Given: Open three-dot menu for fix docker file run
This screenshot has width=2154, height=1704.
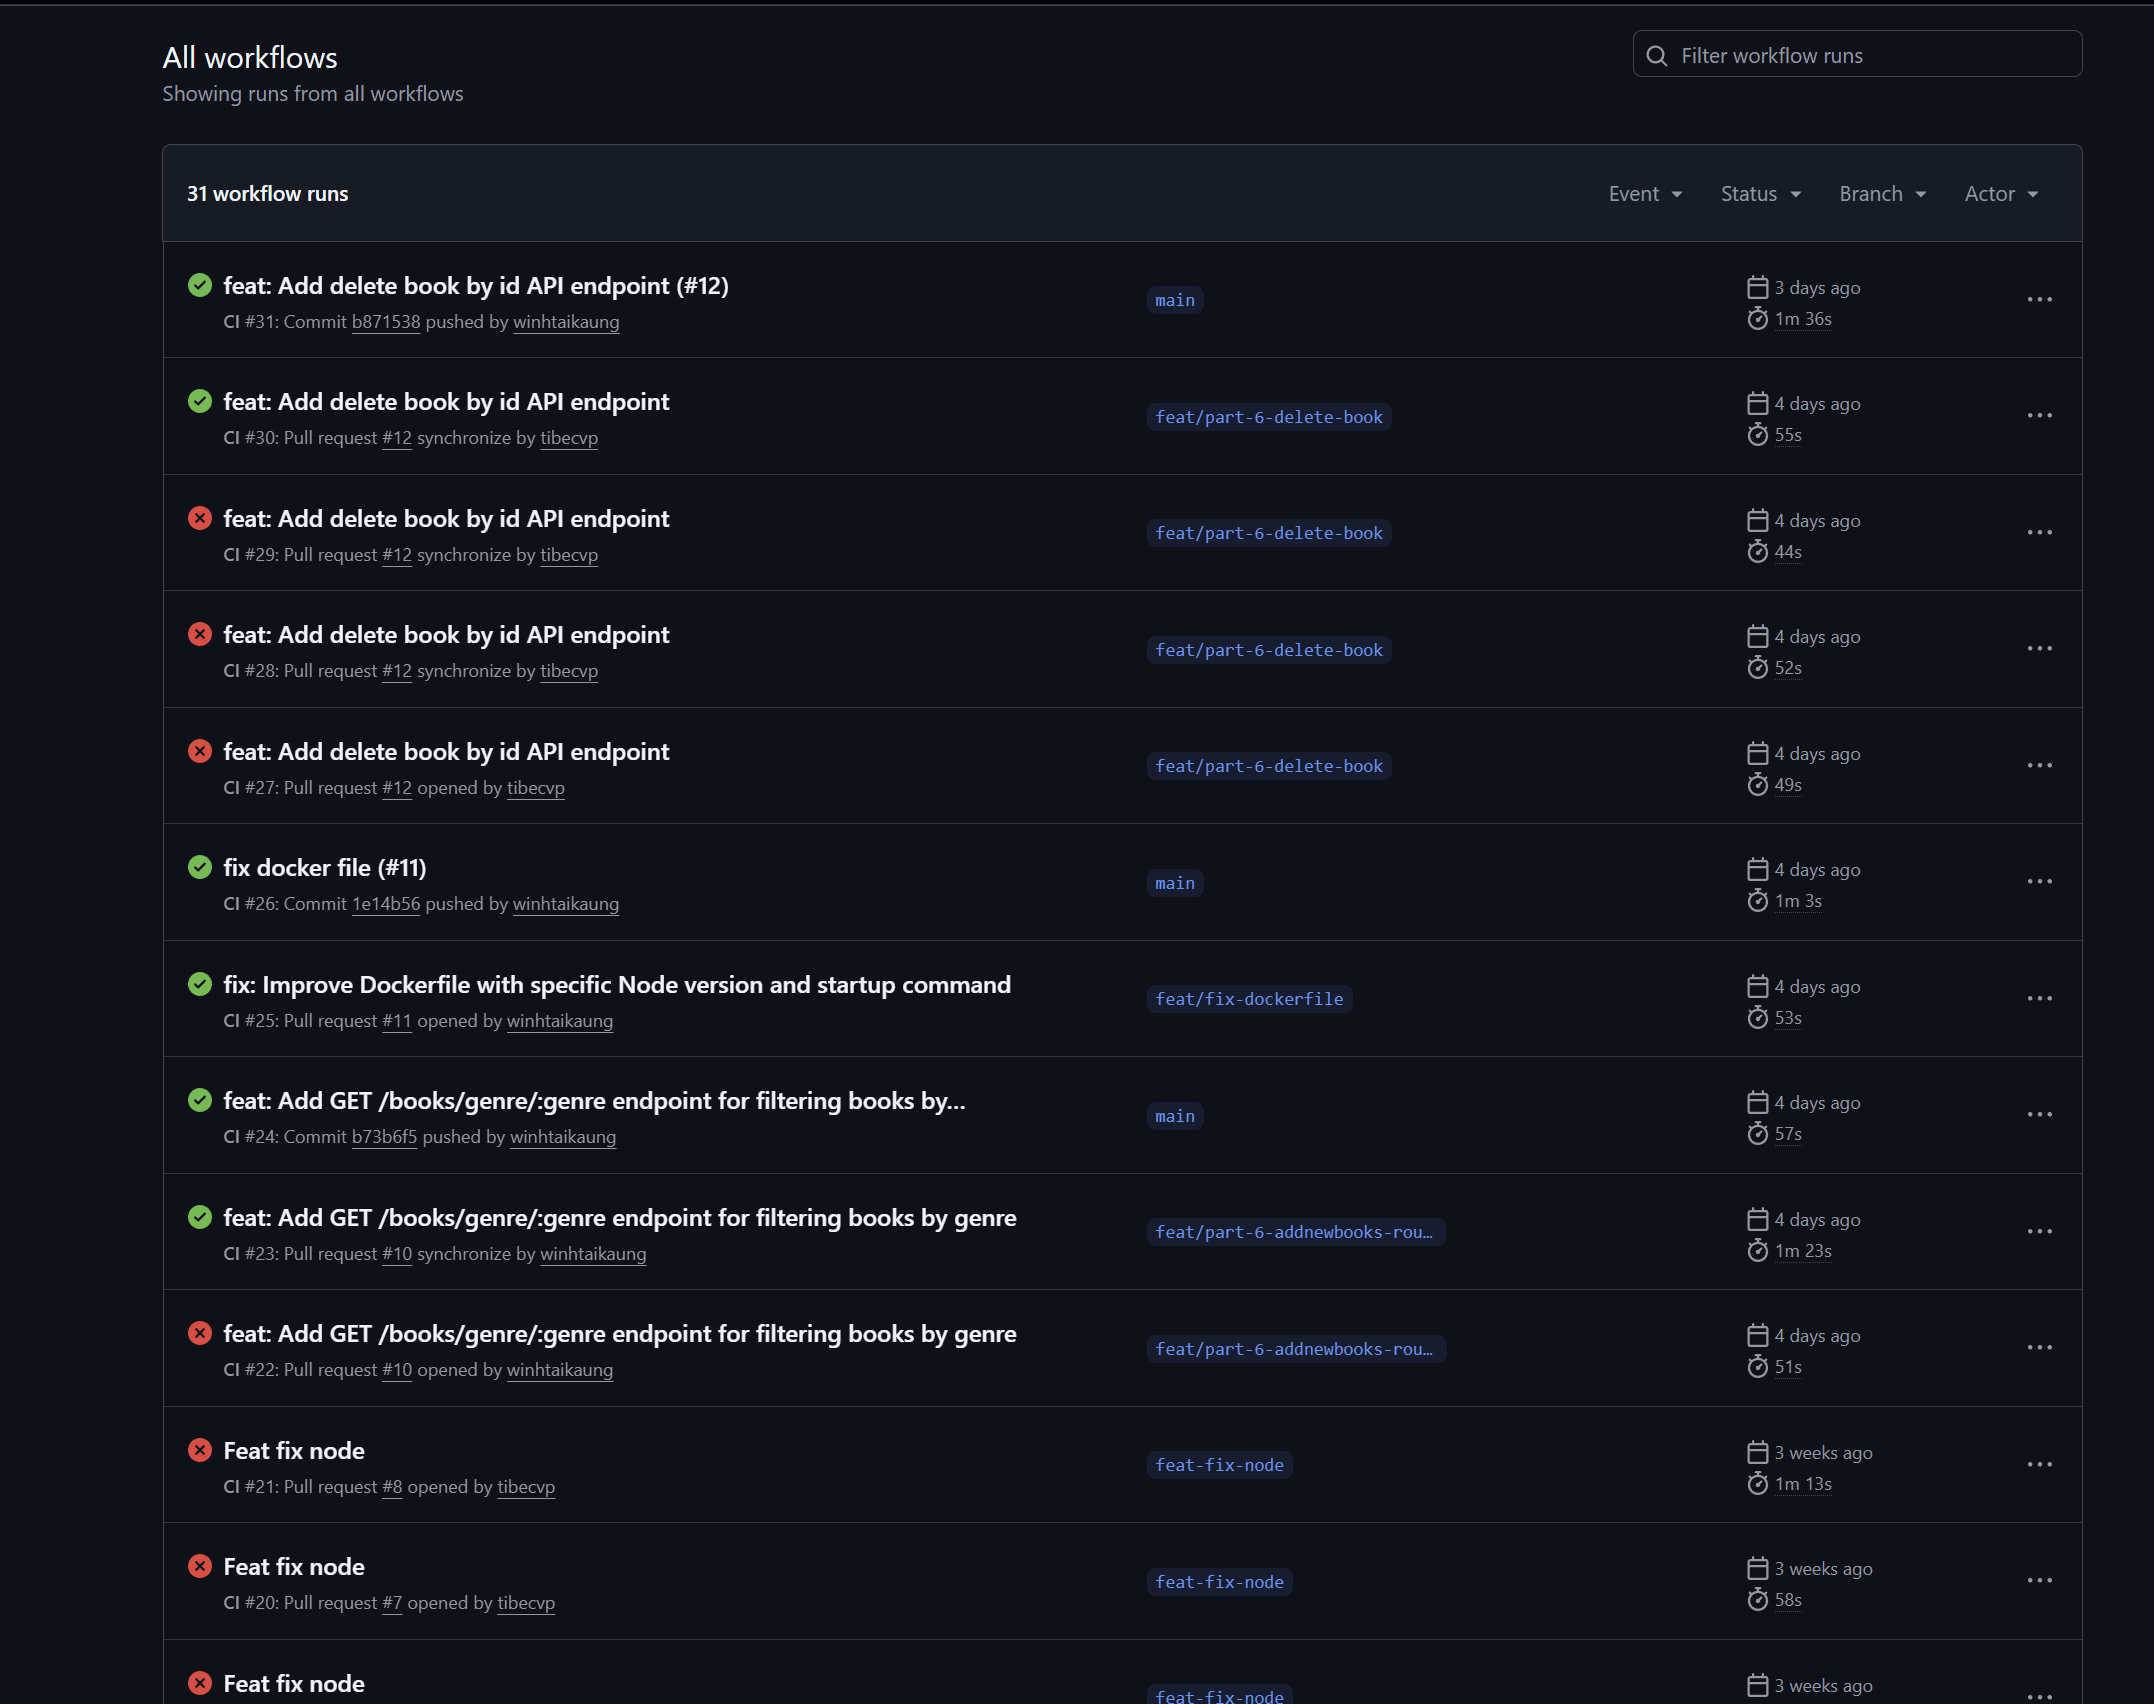Looking at the screenshot, I should coord(2039,882).
